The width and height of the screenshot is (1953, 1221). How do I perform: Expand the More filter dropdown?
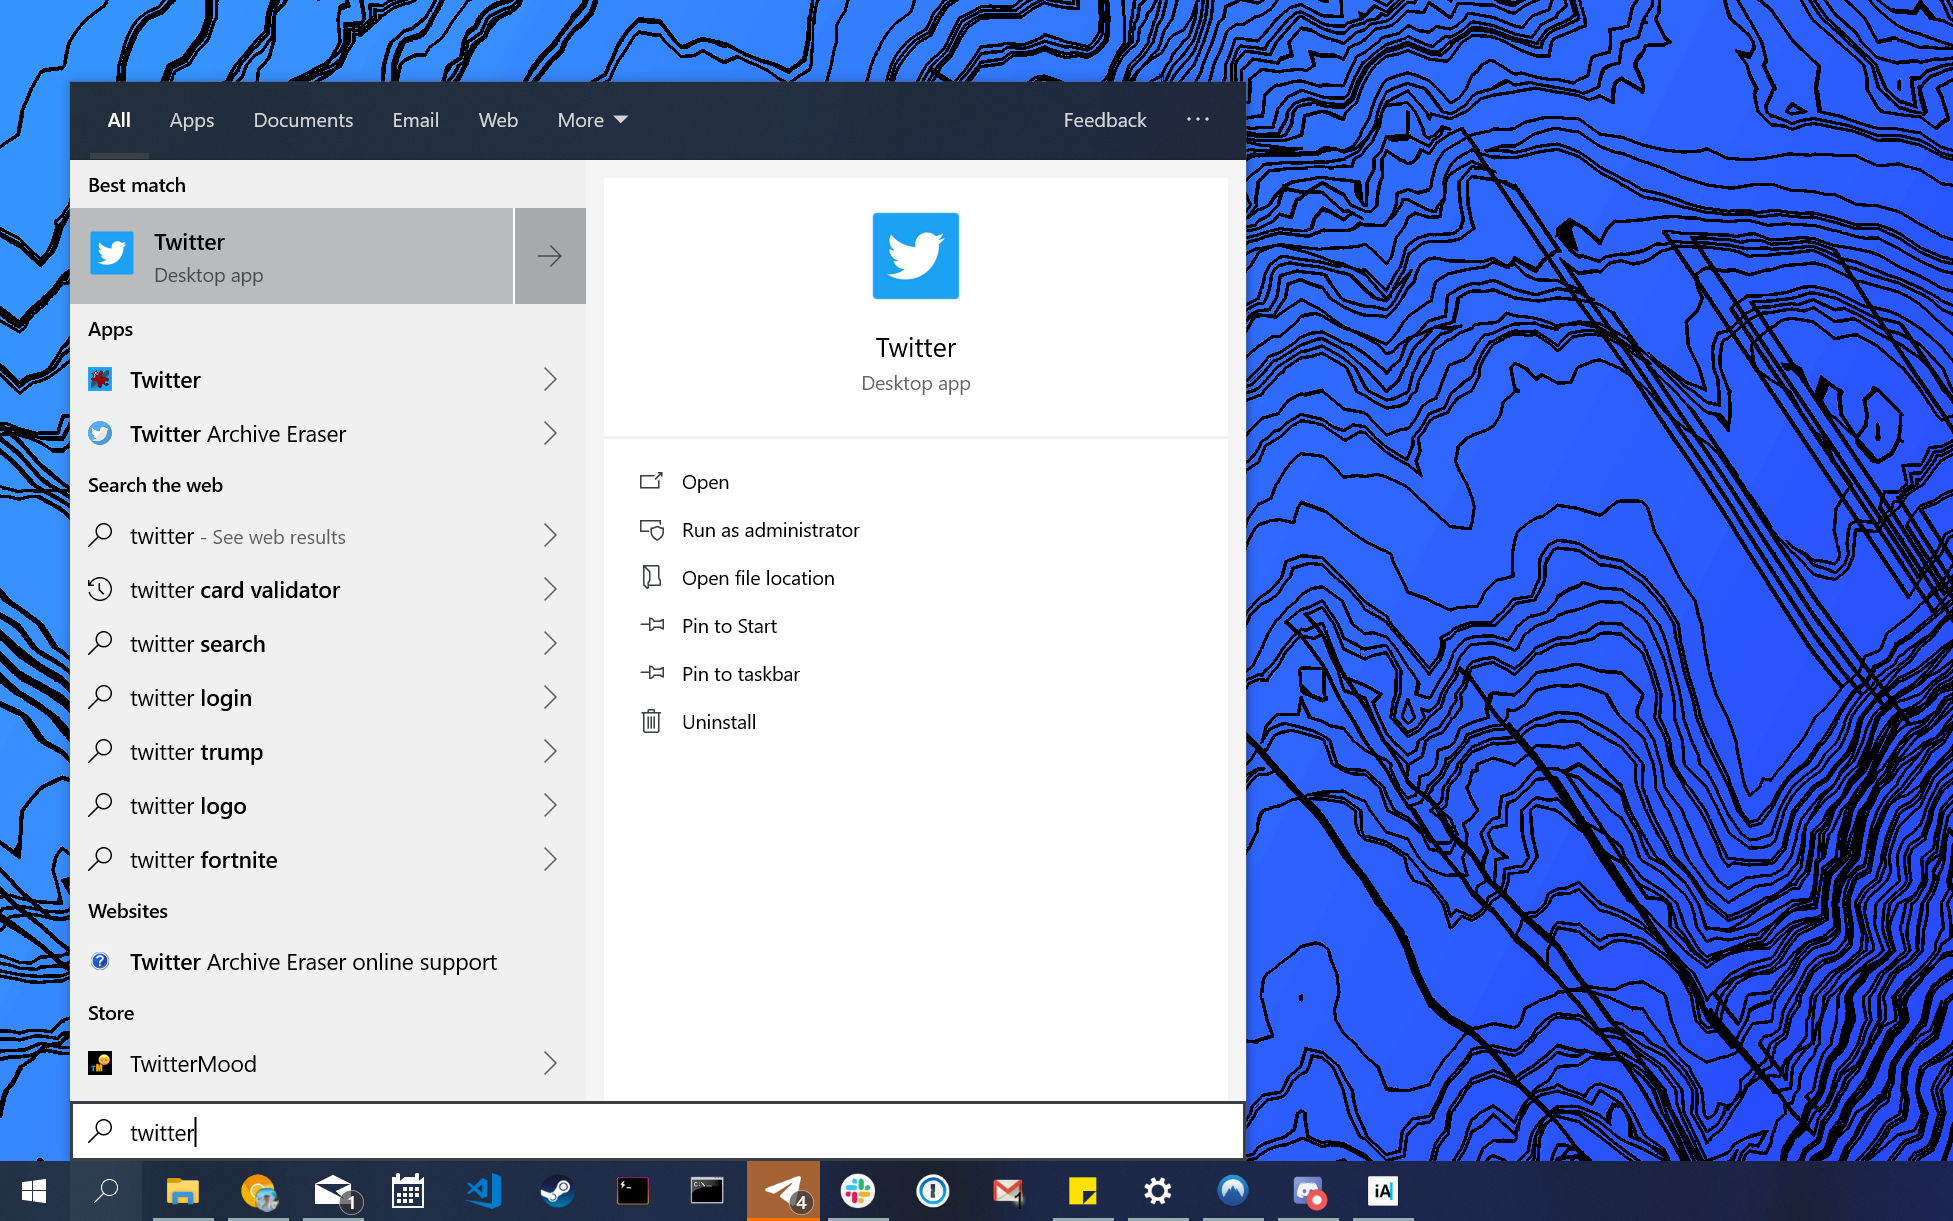pos(592,120)
